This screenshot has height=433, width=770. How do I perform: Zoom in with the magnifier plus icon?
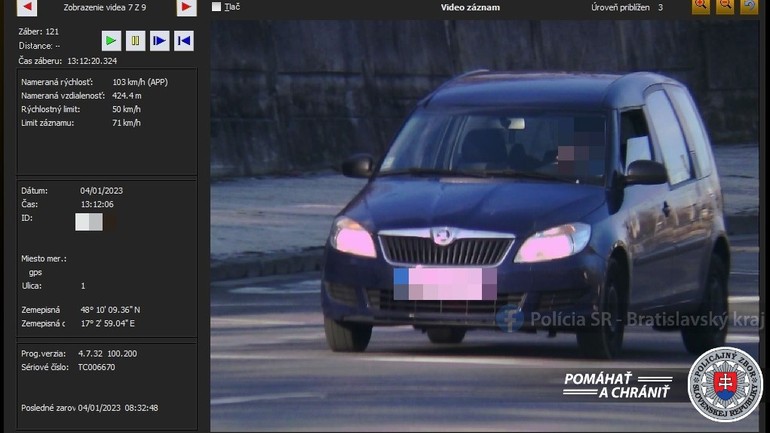[701, 7]
